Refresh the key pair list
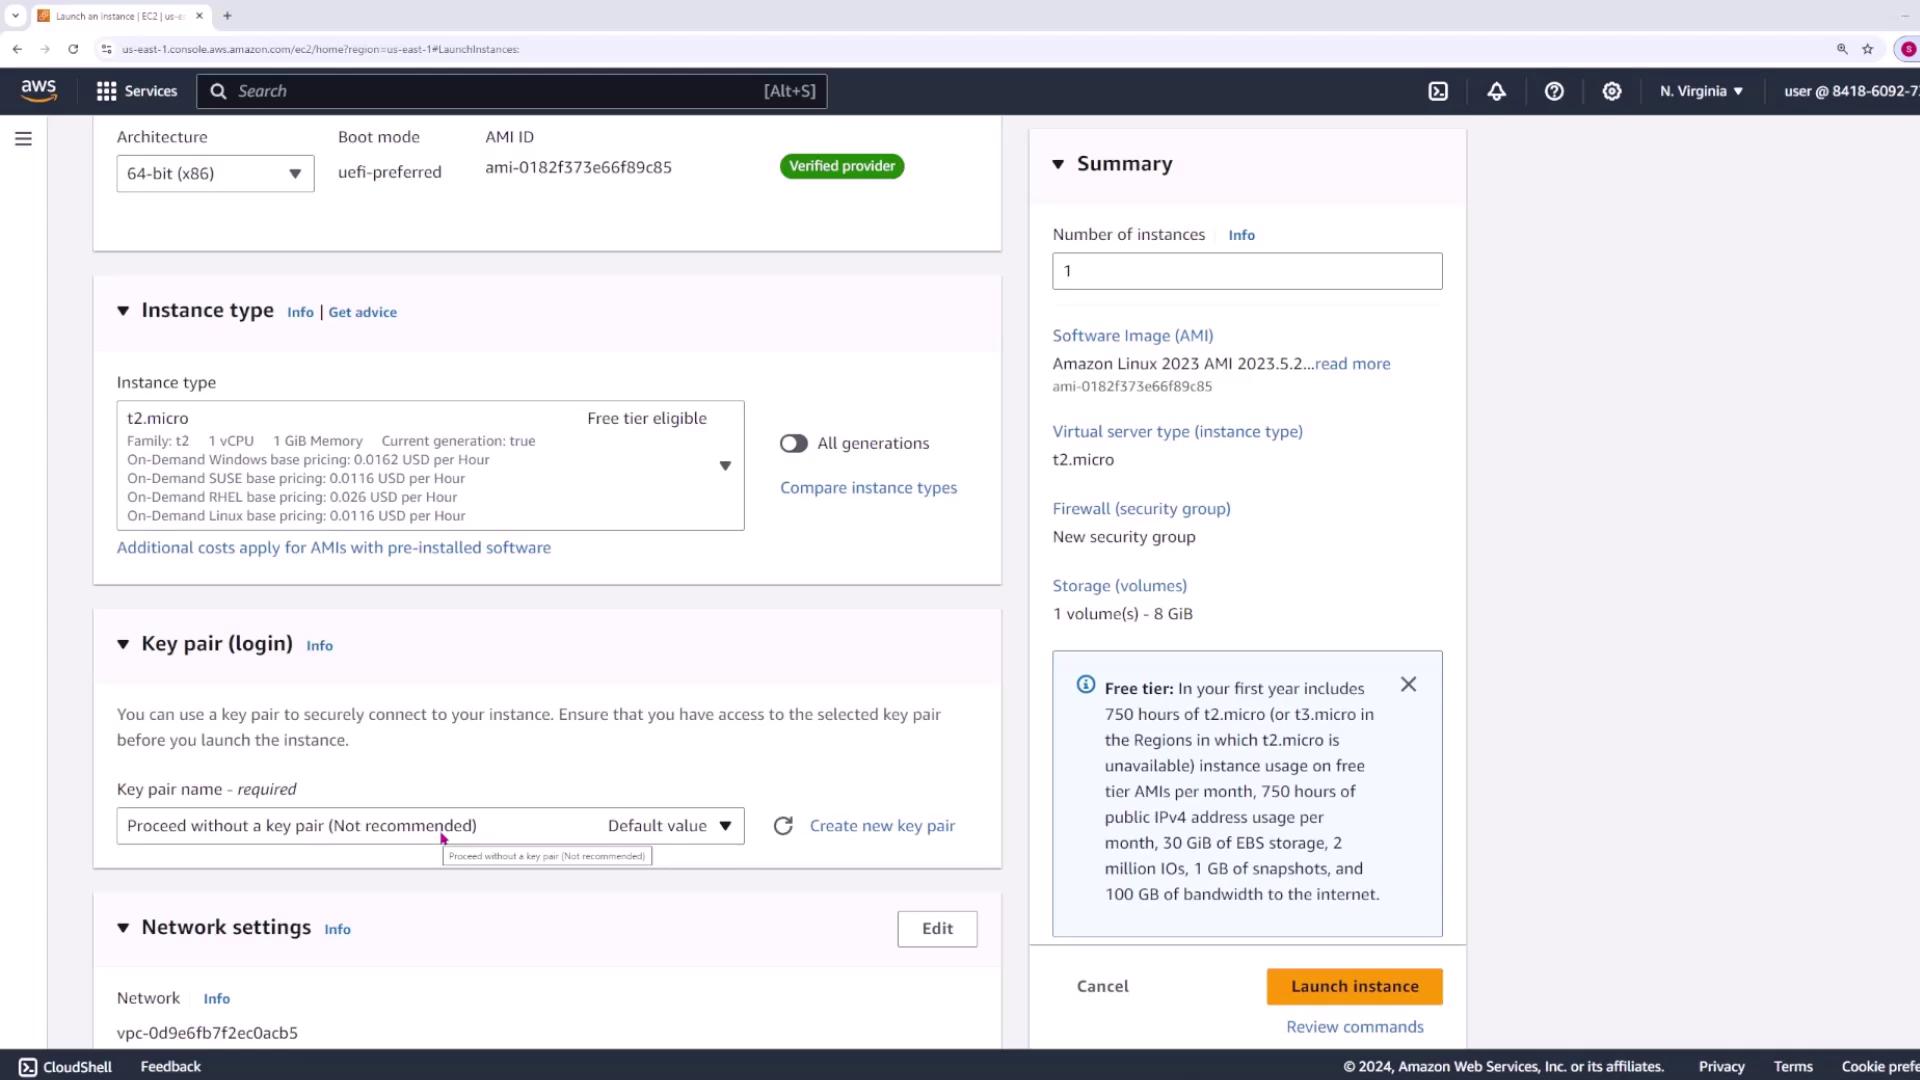1920x1080 pixels. click(x=783, y=826)
